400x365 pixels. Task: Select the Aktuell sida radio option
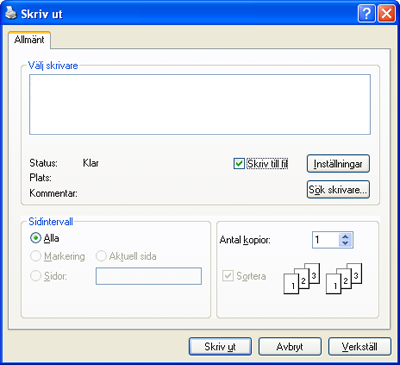click(101, 256)
